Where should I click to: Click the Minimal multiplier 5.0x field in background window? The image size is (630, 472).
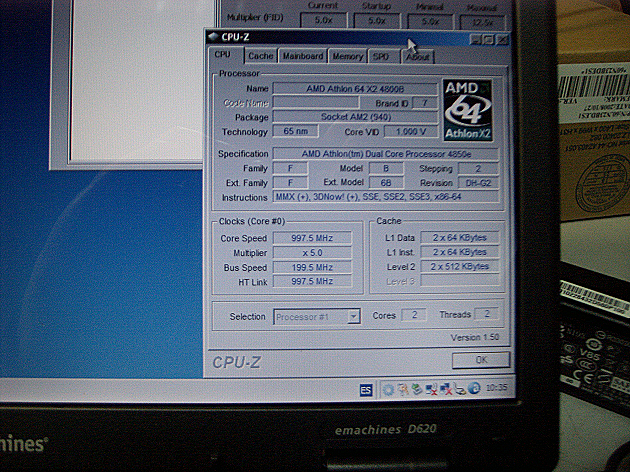(x=430, y=21)
